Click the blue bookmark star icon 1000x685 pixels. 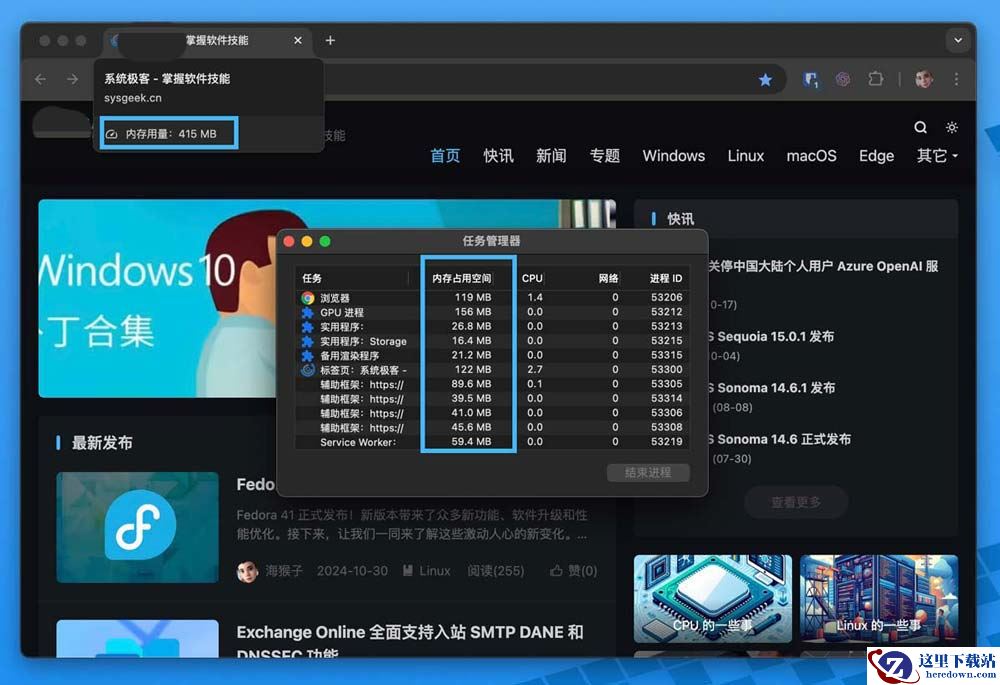coord(765,80)
